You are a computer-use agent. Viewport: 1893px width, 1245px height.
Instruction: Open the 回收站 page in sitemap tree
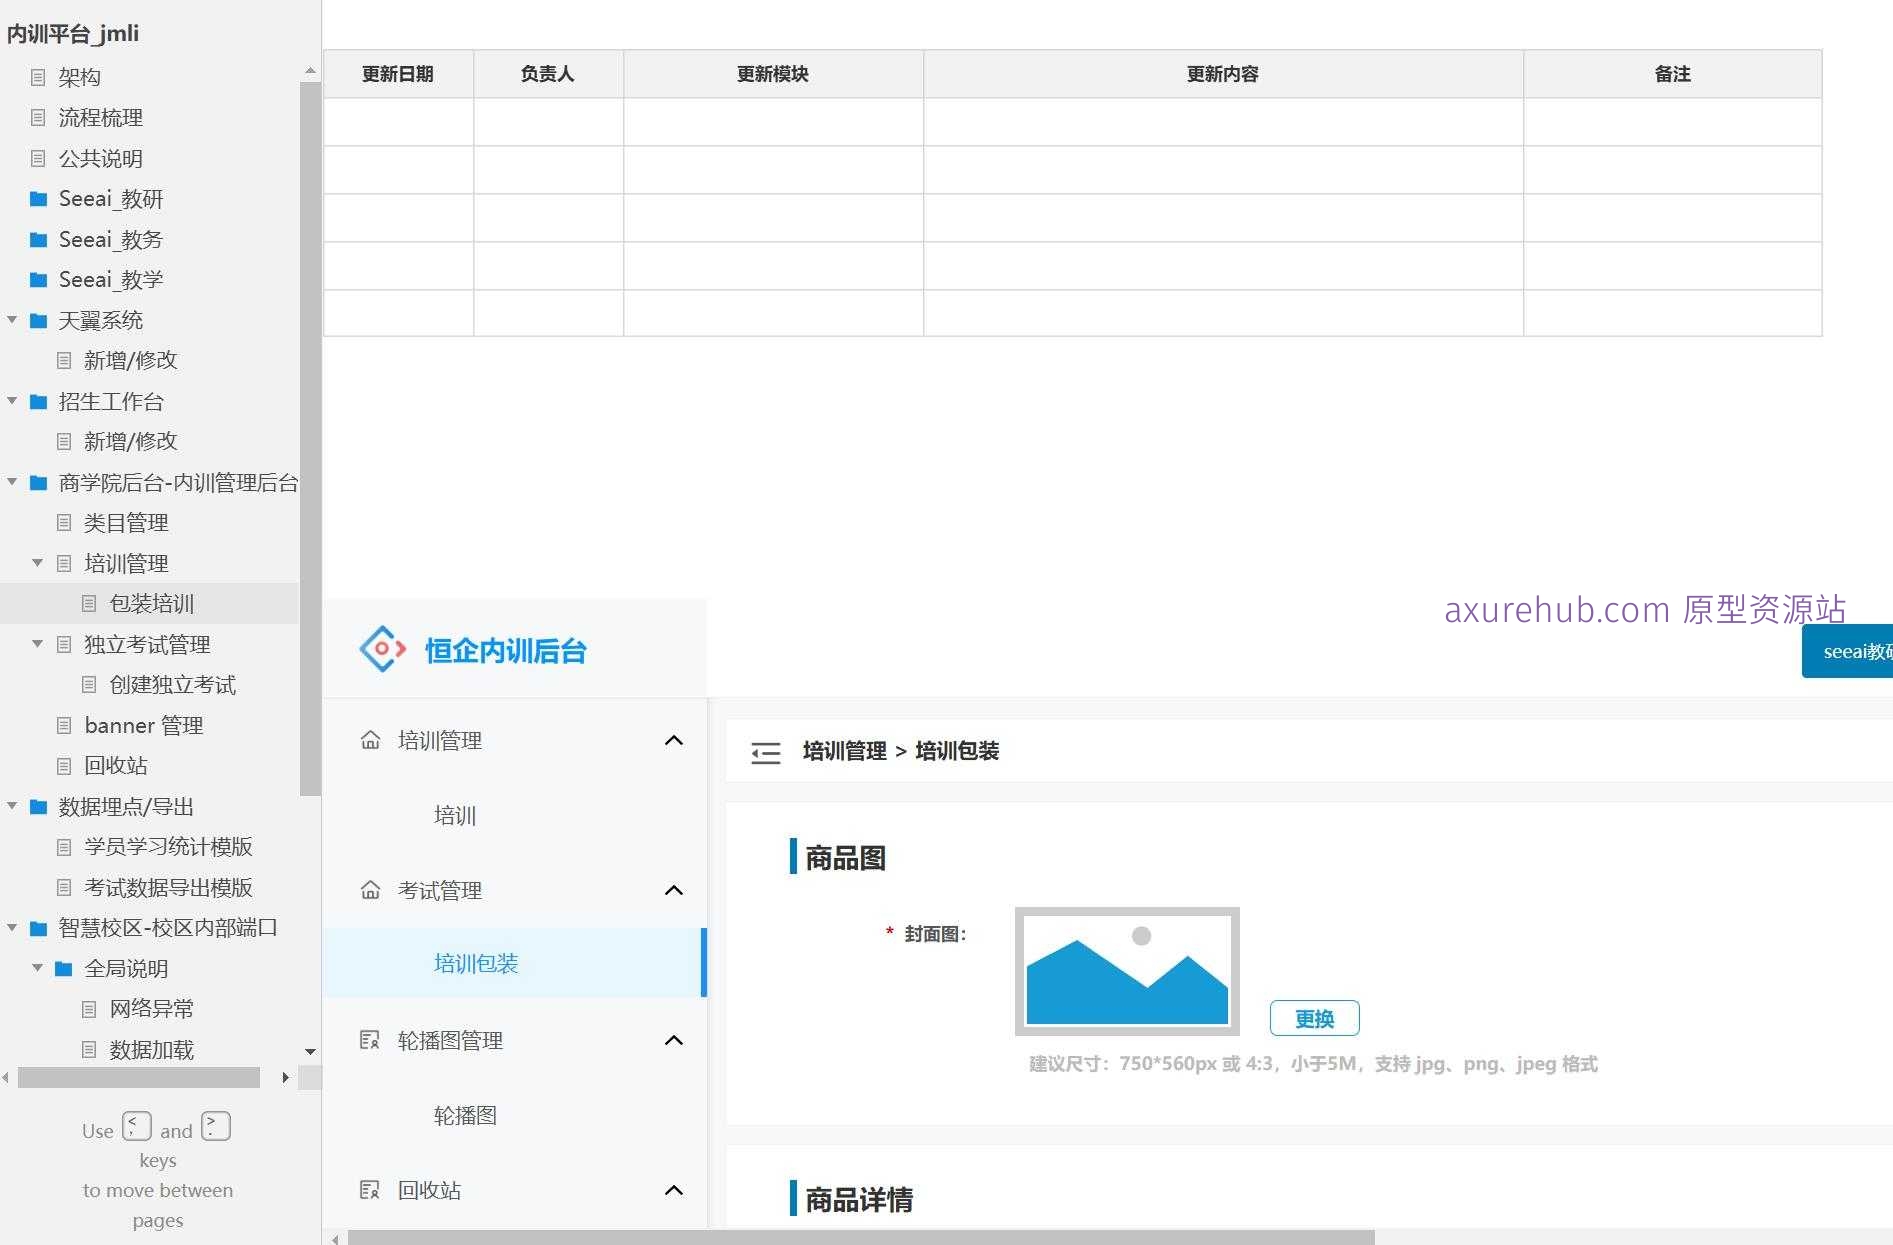click(116, 766)
